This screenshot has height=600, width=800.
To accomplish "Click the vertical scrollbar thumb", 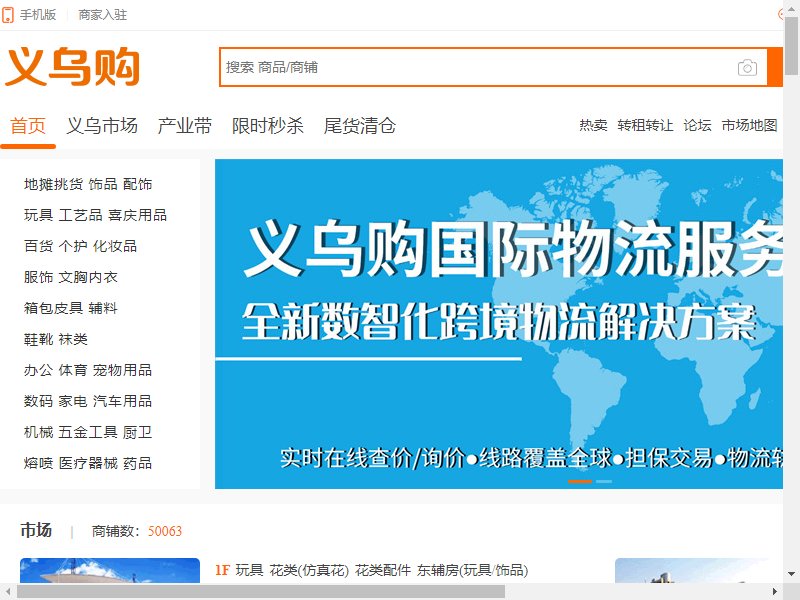I will pos(791,45).
